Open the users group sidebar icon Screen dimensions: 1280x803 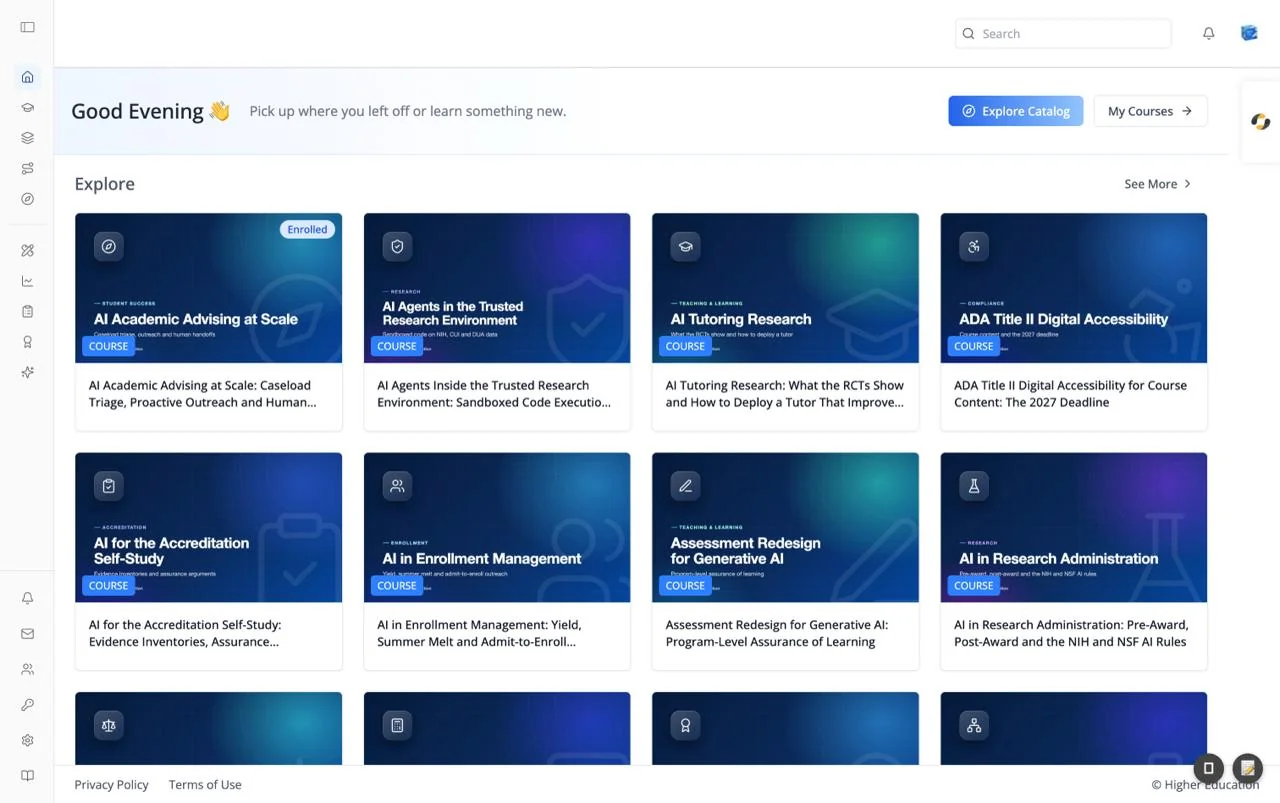click(x=27, y=669)
